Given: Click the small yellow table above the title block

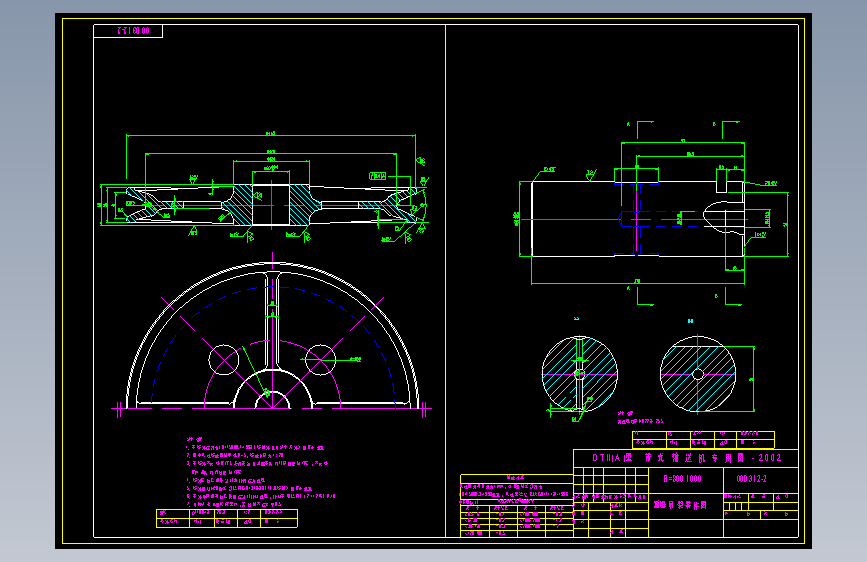Looking at the screenshot, I should click(703, 439).
